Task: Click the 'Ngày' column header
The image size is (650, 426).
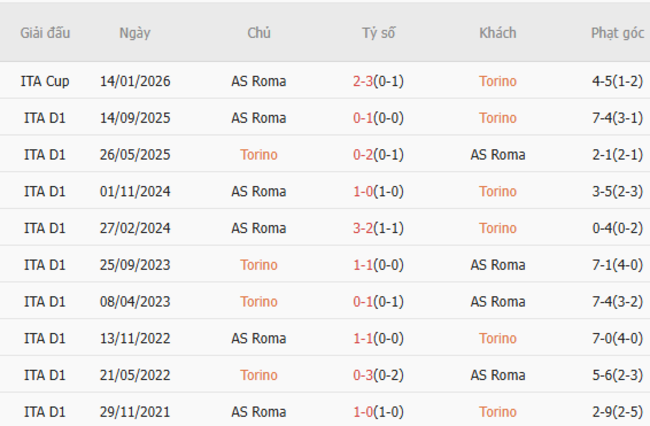Action: [135, 33]
